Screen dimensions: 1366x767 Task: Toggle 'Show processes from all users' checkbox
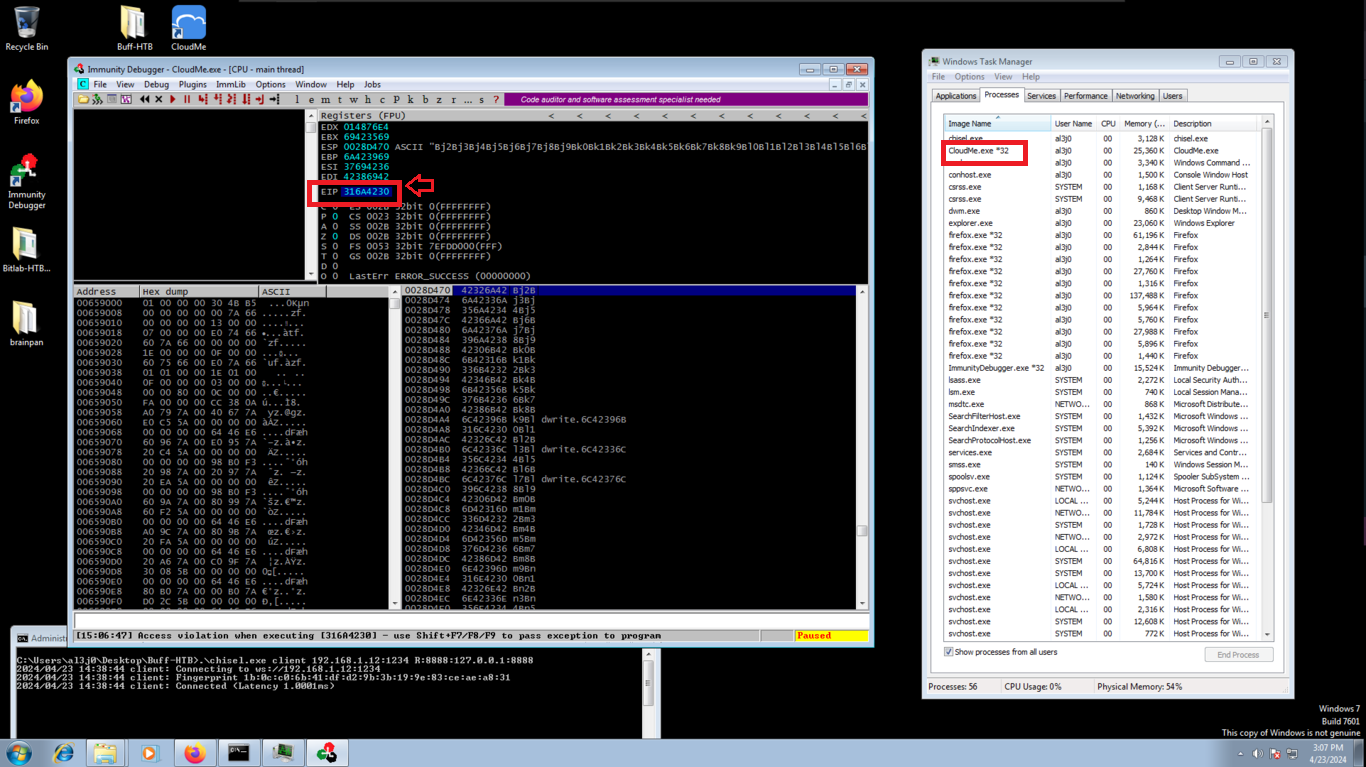pyautogui.click(x=949, y=652)
